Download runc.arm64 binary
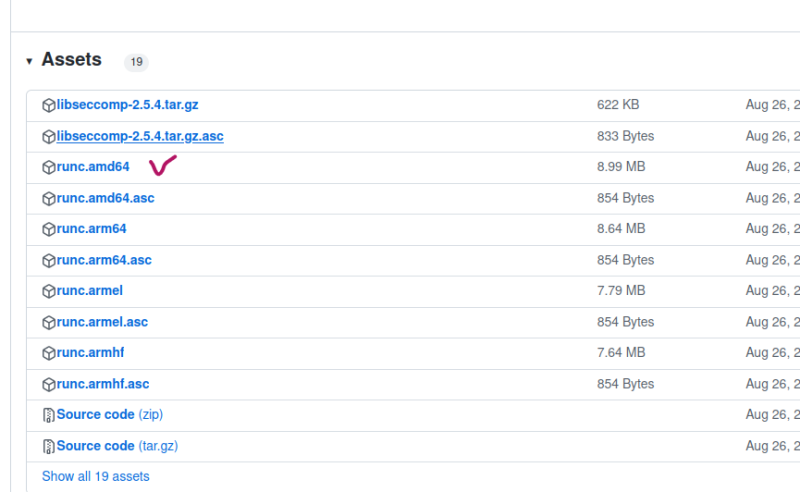 click(x=91, y=229)
